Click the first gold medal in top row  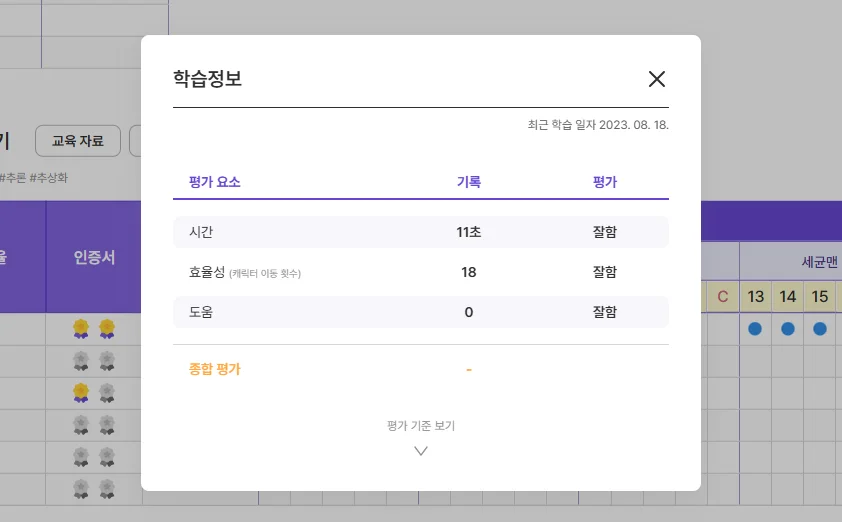(x=81, y=328)
